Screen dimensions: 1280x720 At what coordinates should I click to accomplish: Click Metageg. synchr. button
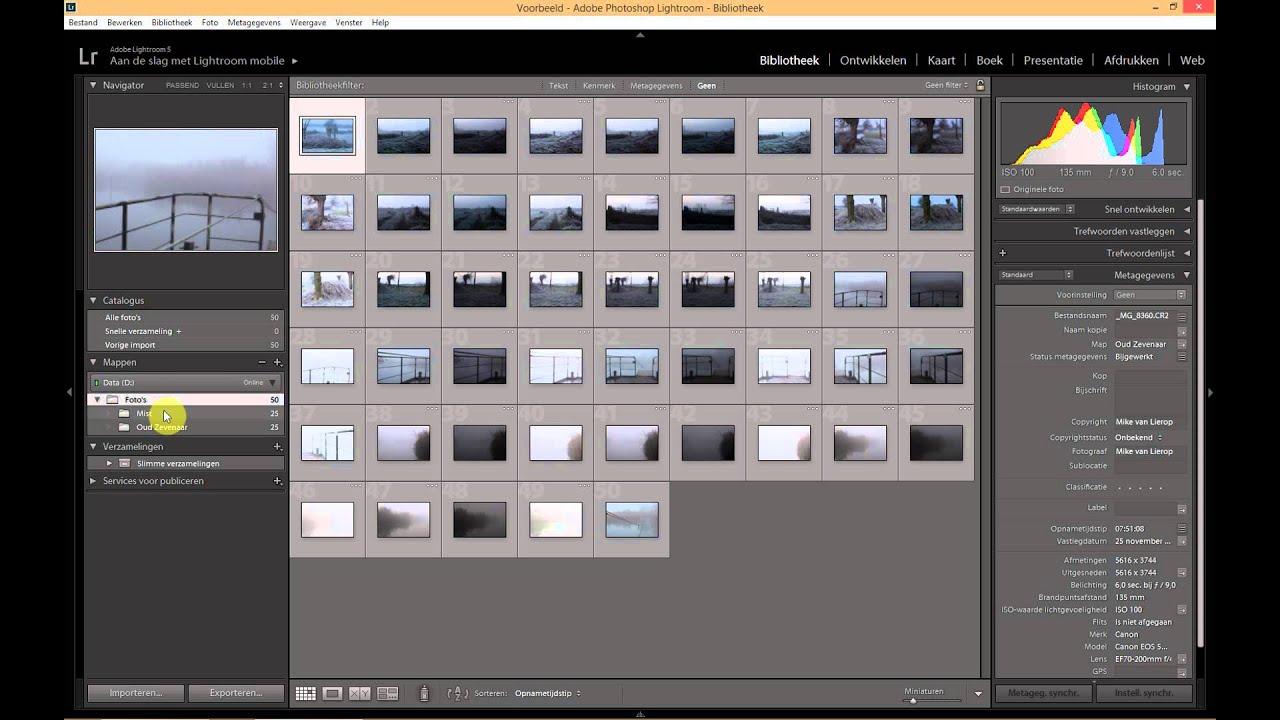(1043, 693)
